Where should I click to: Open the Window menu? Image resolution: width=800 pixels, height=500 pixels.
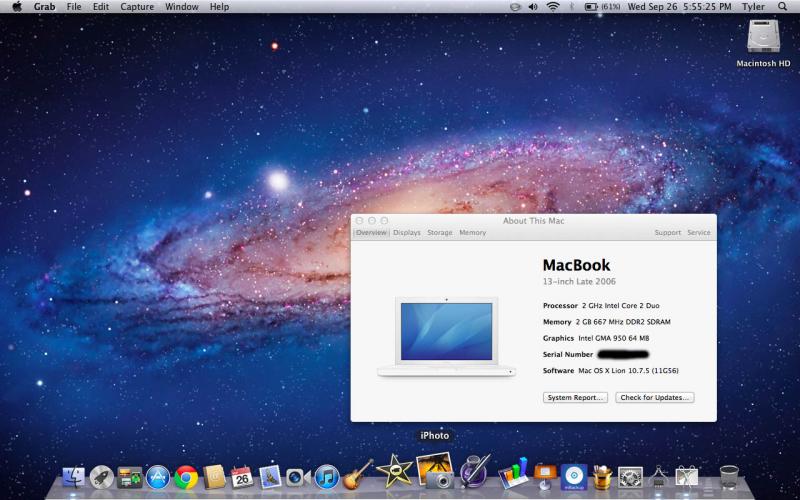(182, 7)
